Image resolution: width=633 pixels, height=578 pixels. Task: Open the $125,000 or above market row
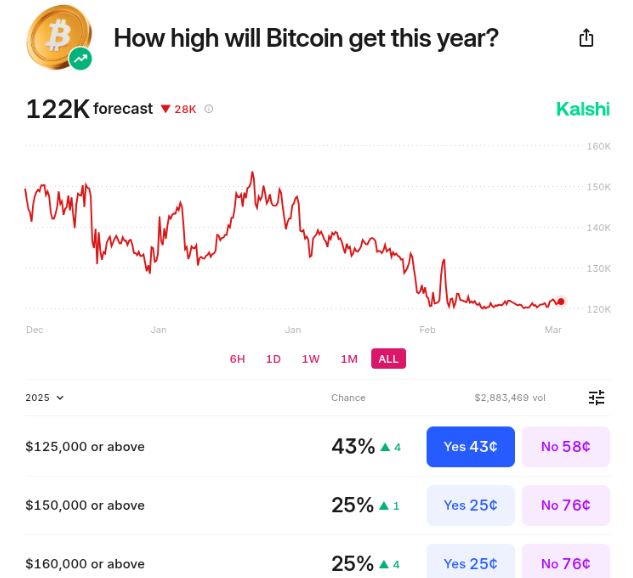85,447
